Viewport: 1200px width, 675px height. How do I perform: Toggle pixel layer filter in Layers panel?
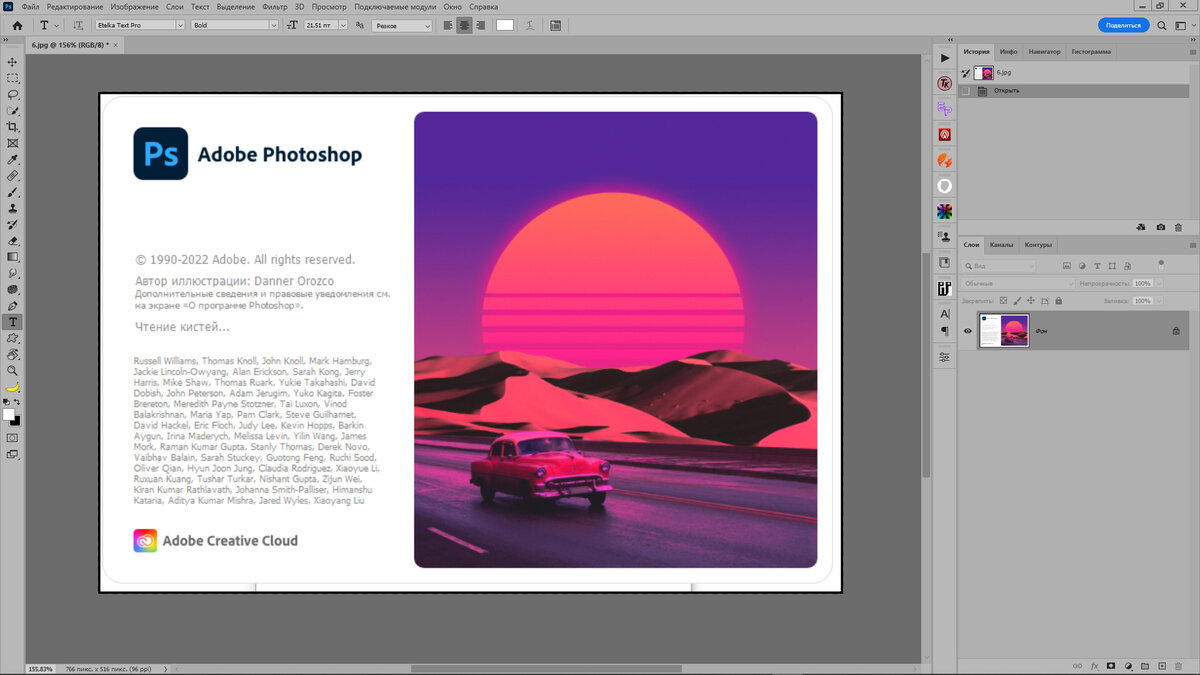1067,266
